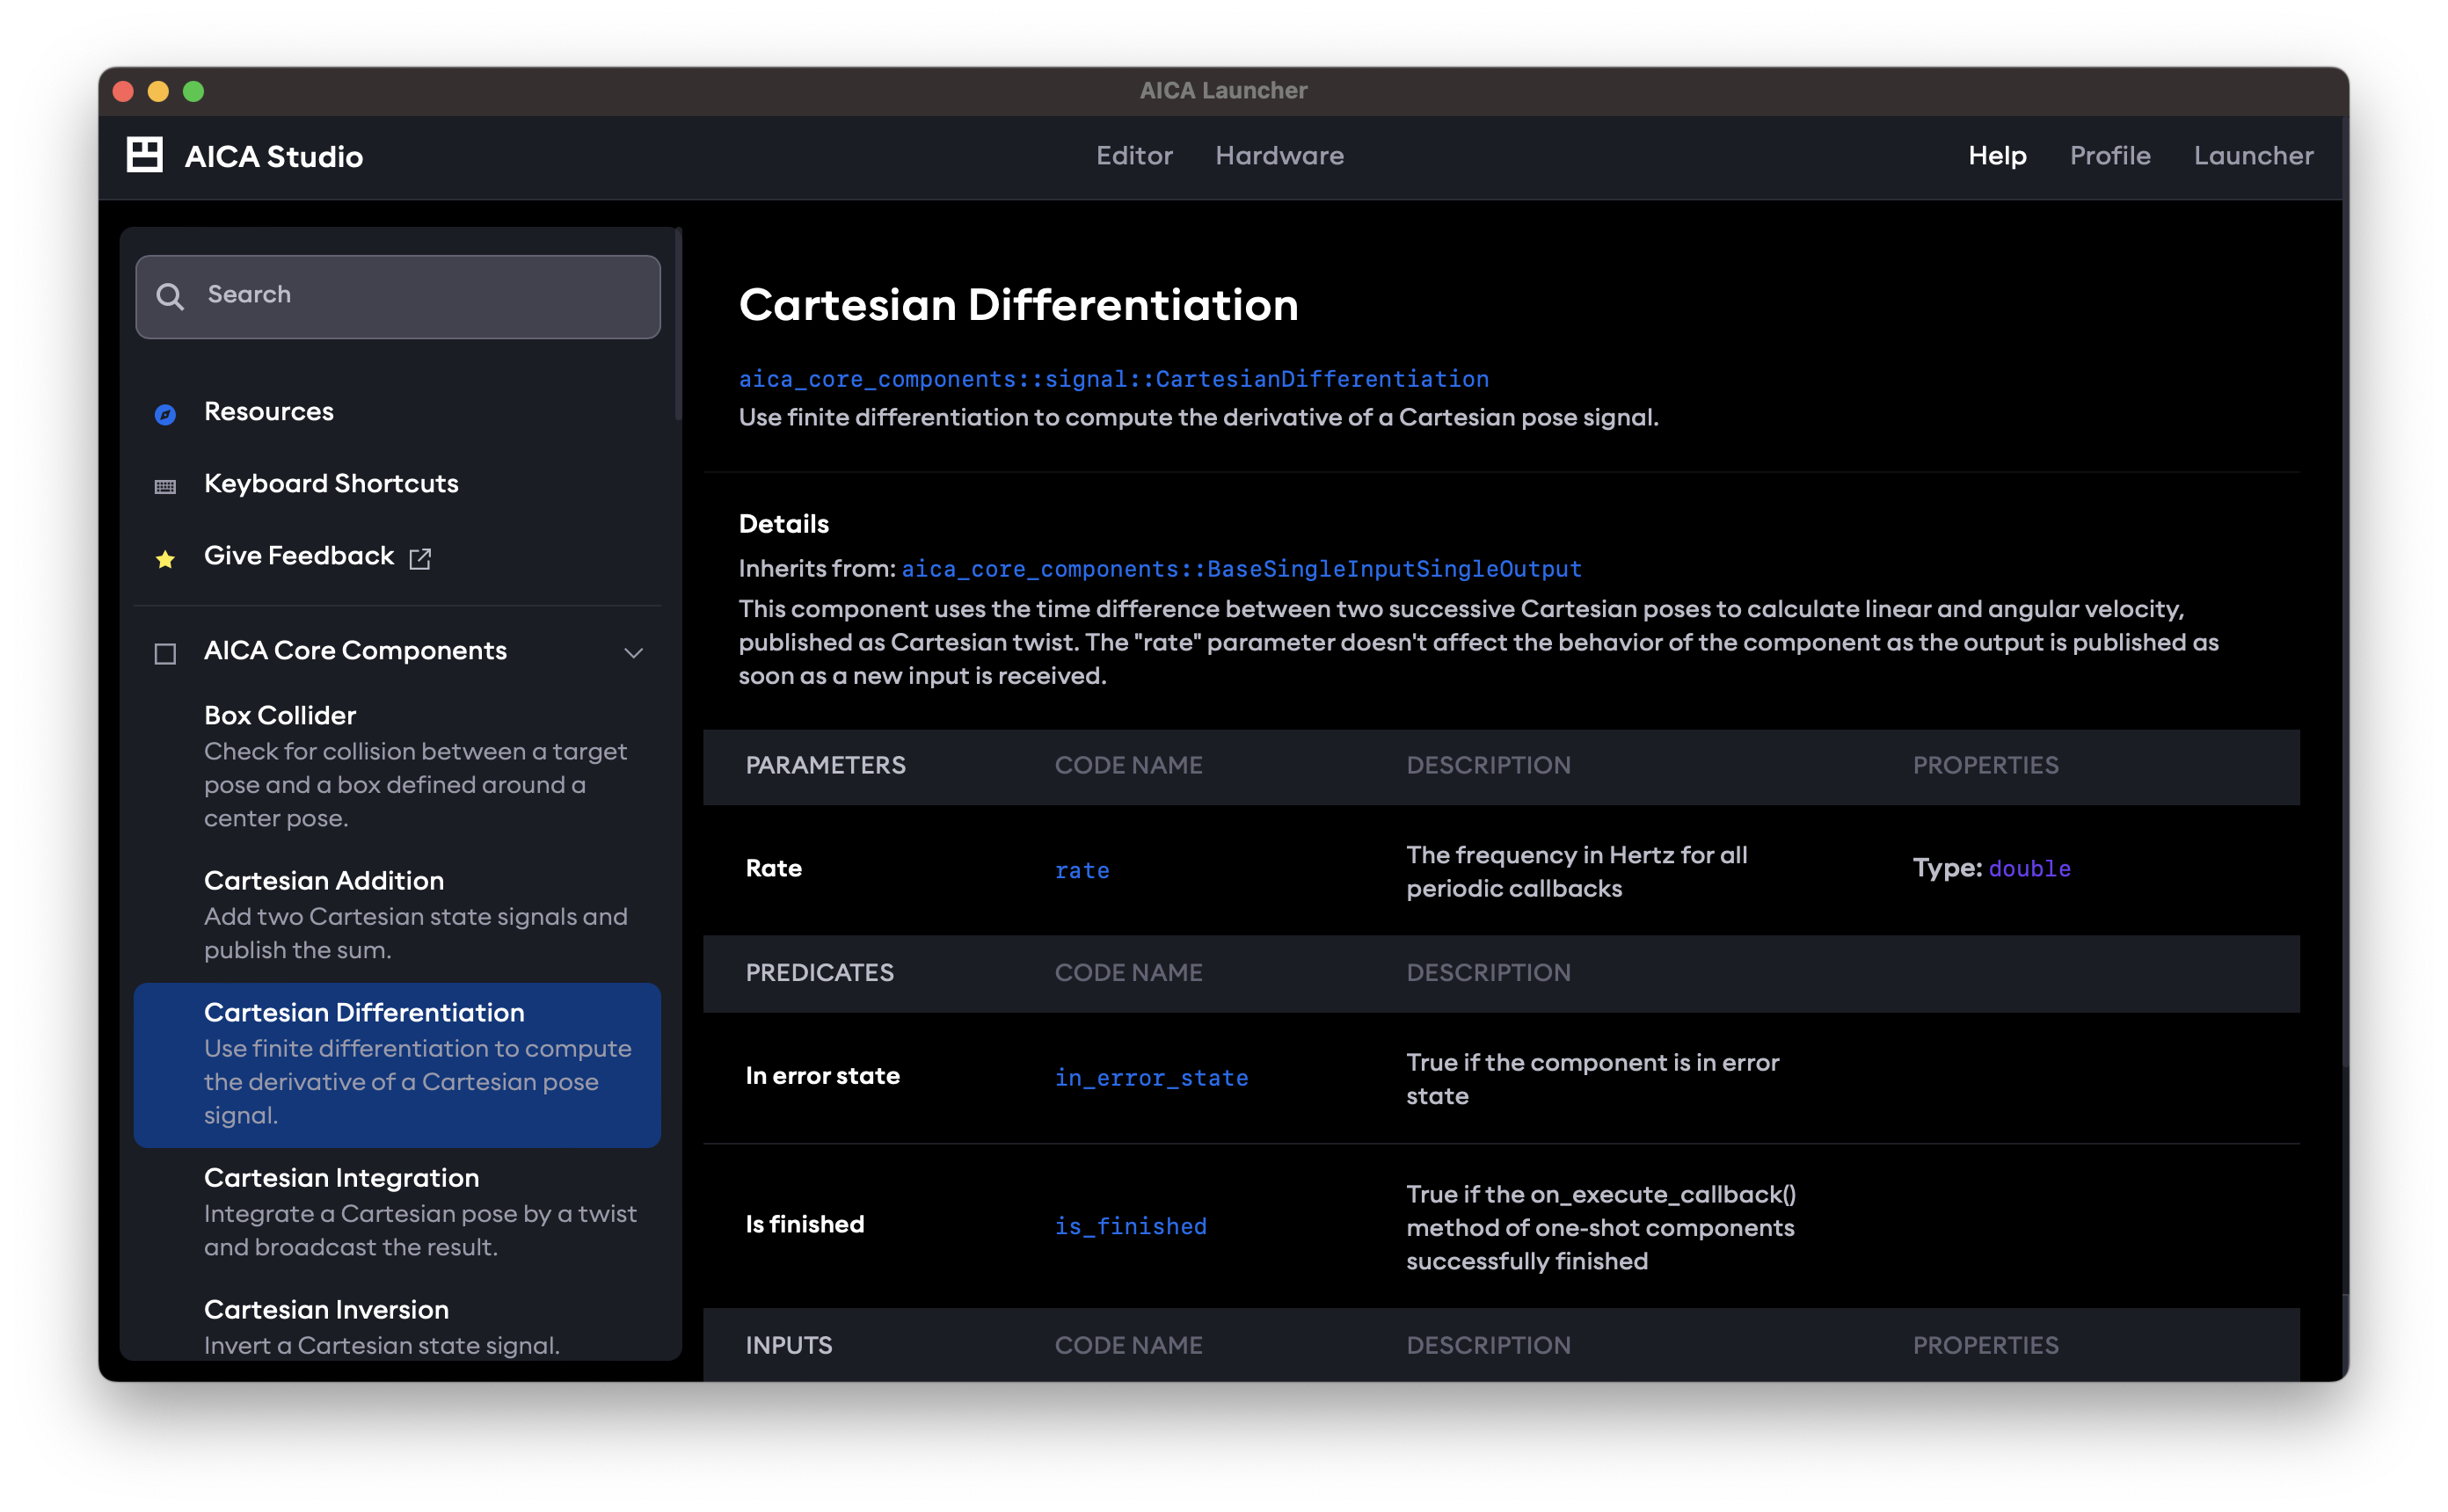
Task: Click the external-link icon after Give Feedback
Action: pos(421,558)
